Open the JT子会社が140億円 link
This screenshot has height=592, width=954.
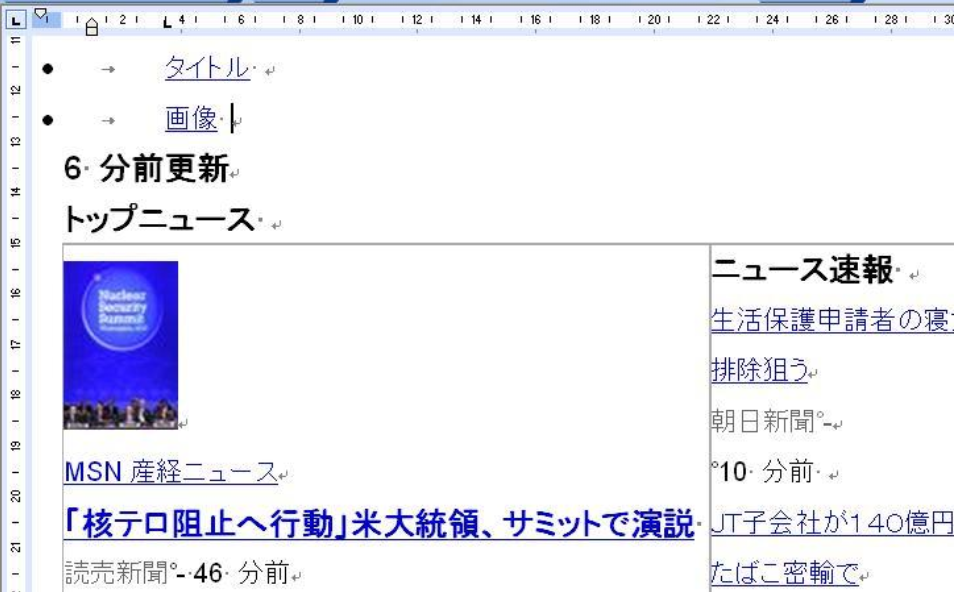pos(832,523)
